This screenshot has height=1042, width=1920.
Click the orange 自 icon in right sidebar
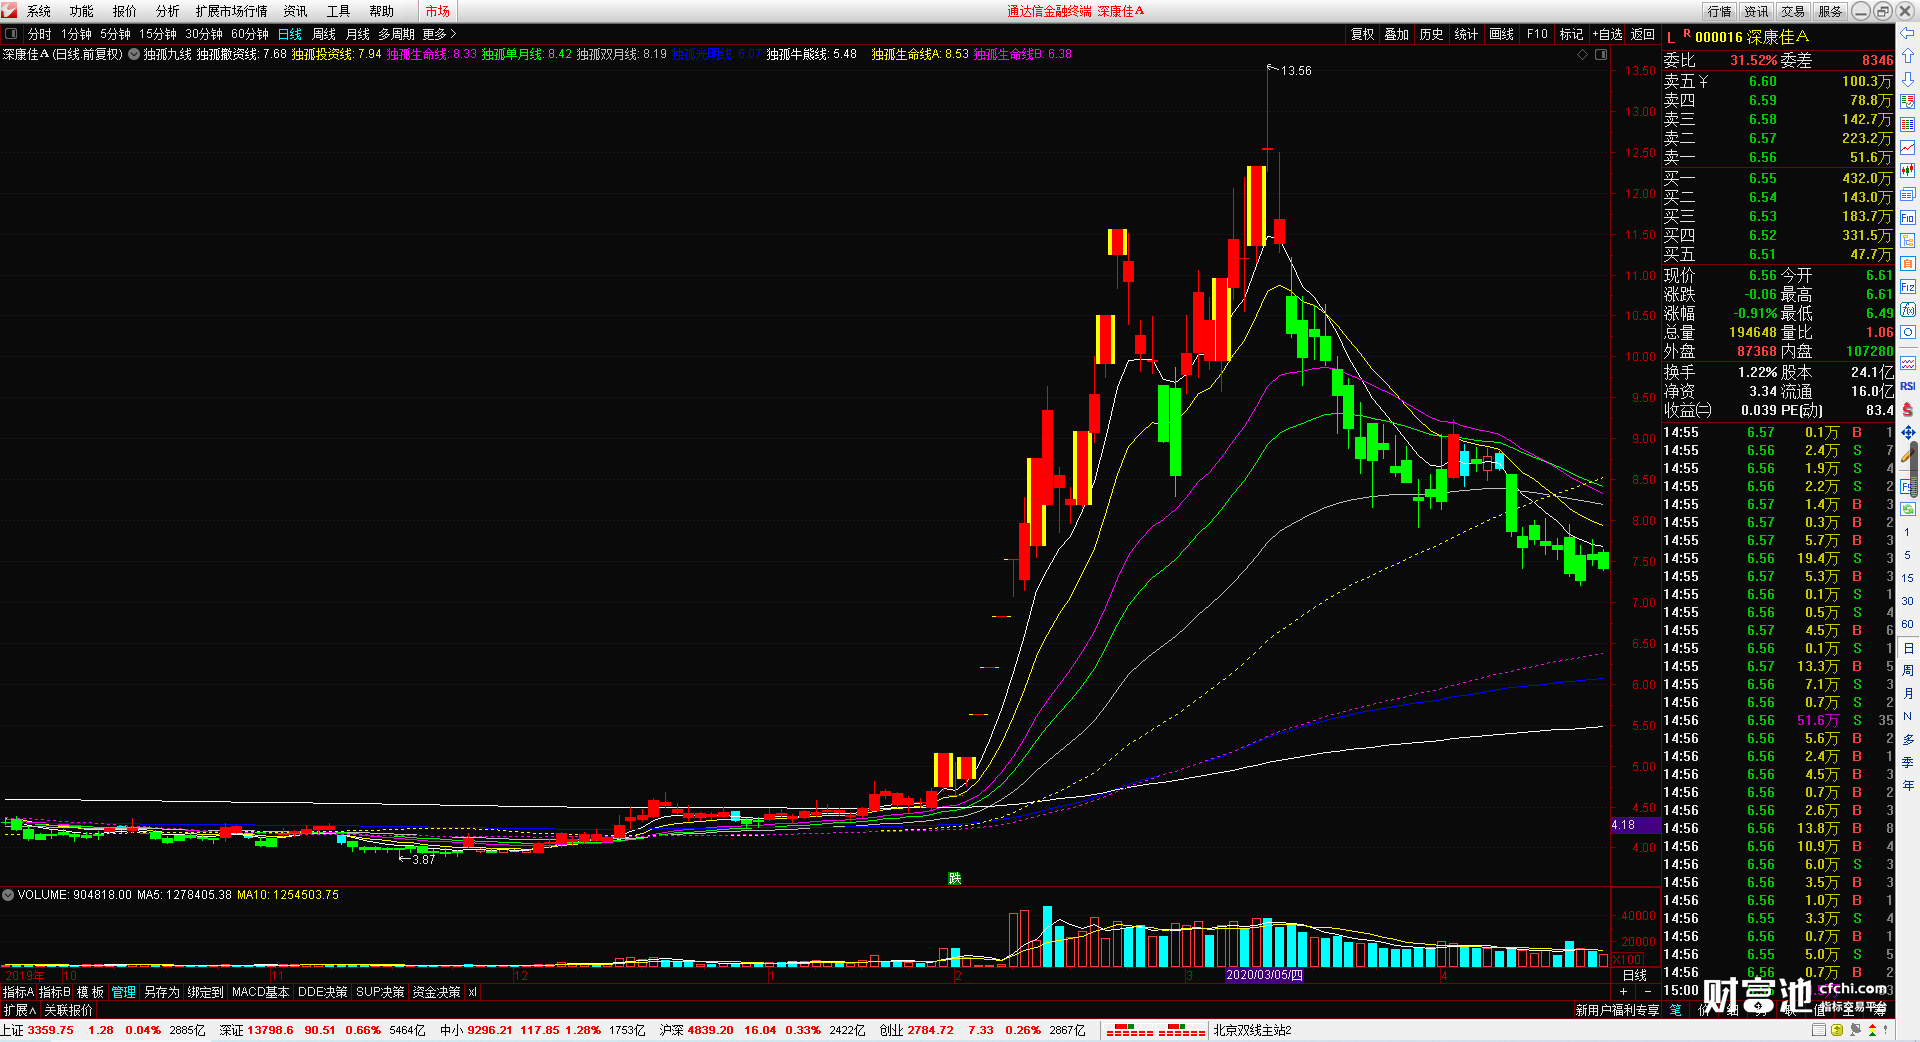(x=1908, y=263)
